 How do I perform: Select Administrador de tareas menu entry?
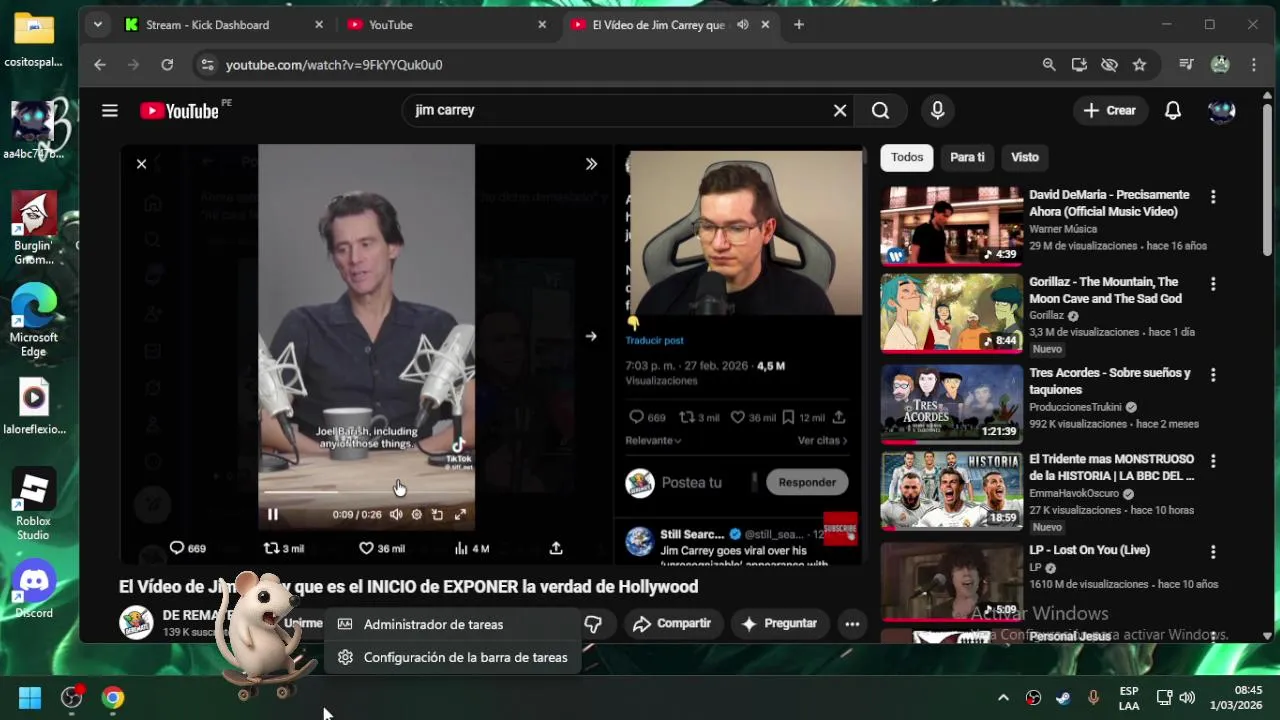point(452,624)
